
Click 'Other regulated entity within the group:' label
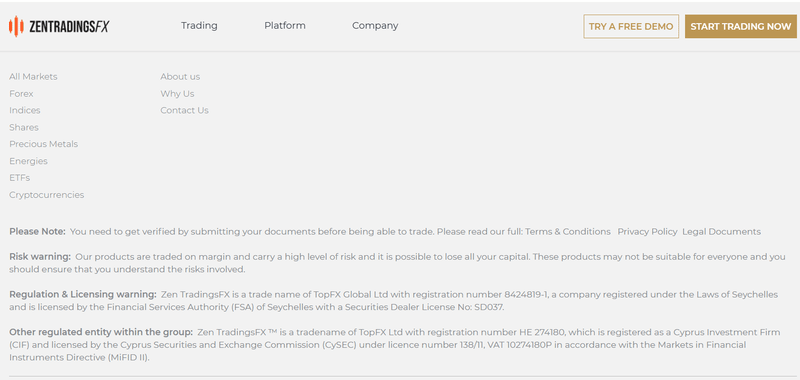coord(101,332)
